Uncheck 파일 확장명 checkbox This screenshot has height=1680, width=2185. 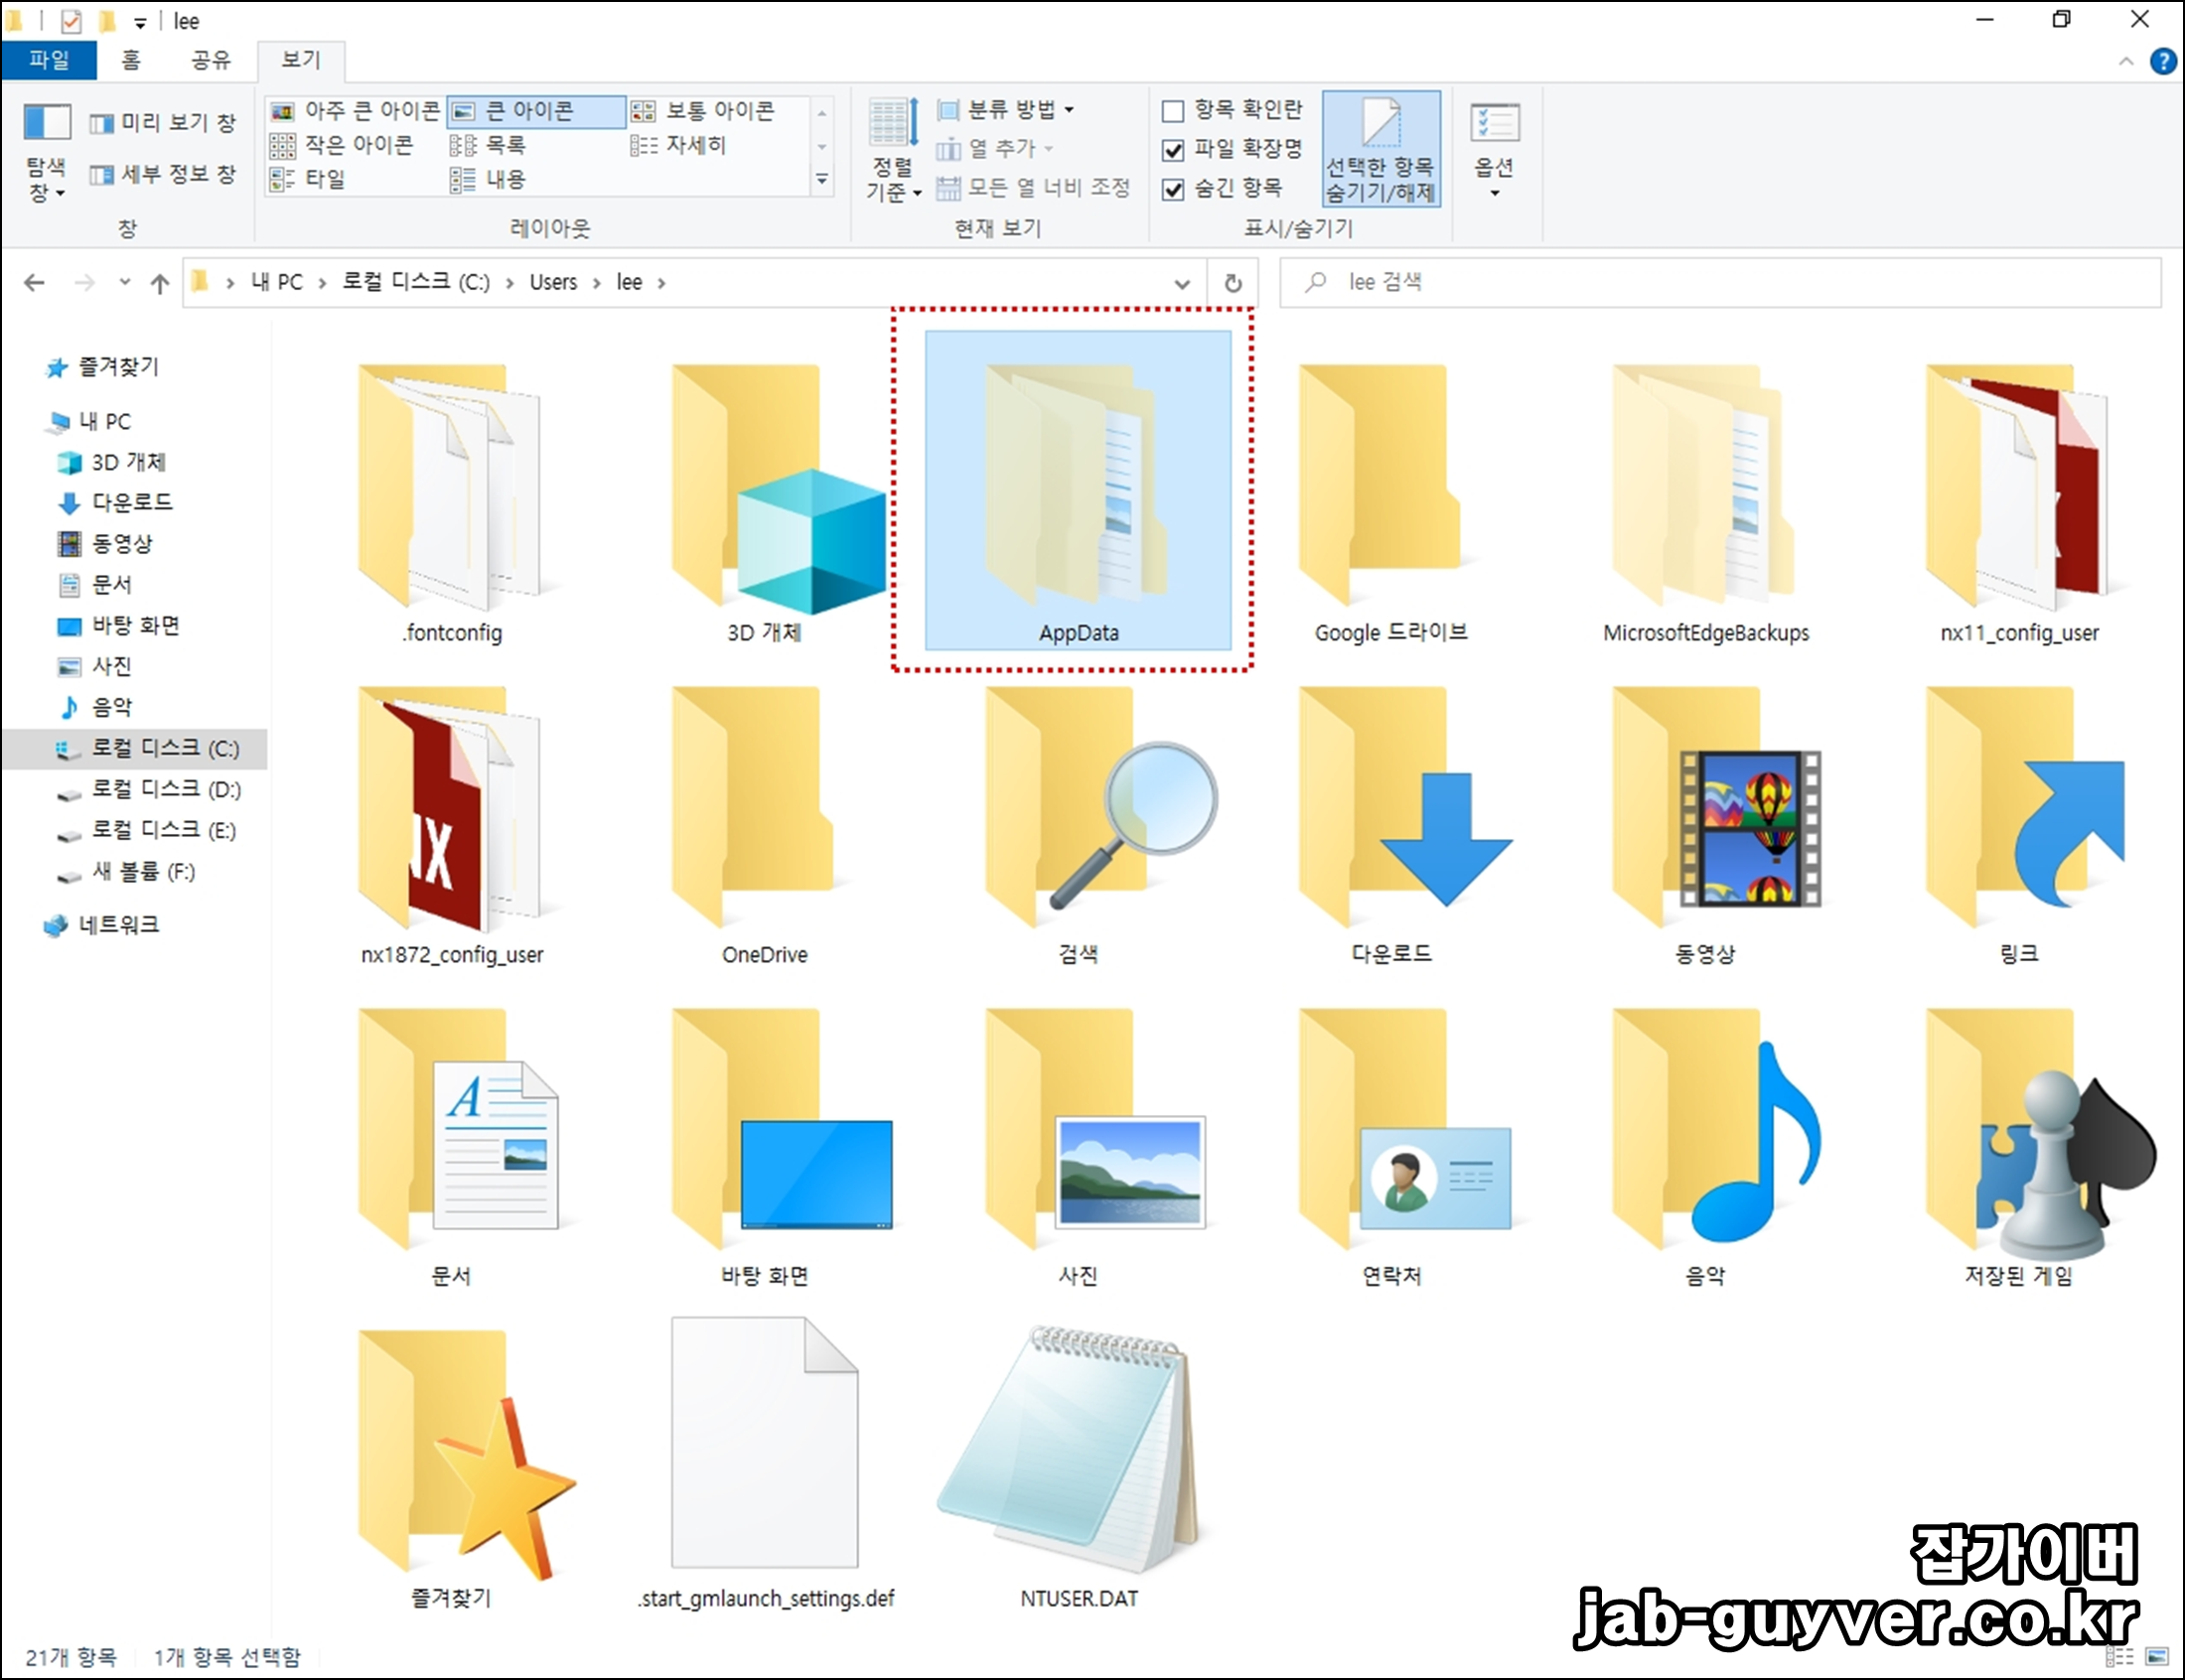1173,150
